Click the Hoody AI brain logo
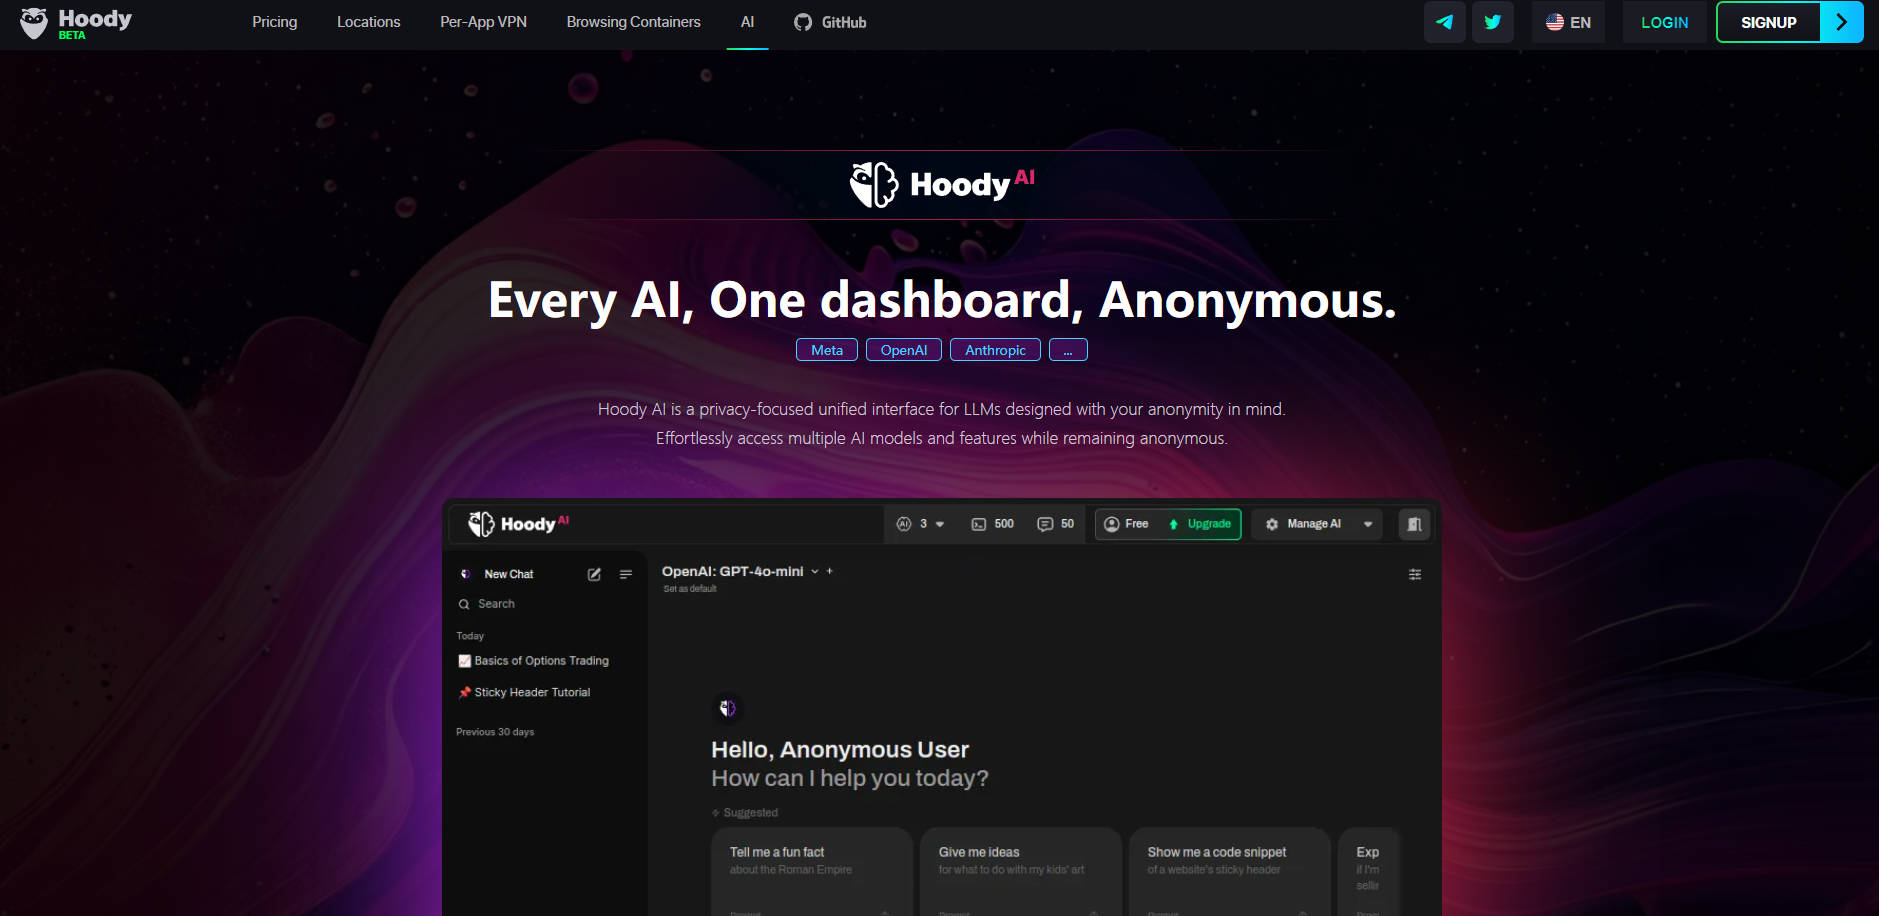1879x916 pixels. click(x=873, y=185)
